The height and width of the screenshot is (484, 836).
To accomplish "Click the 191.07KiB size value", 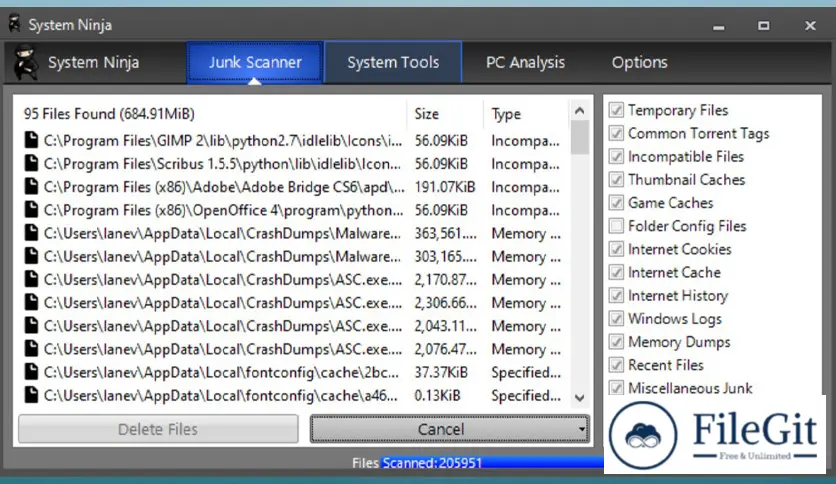I will pos(445,187).
